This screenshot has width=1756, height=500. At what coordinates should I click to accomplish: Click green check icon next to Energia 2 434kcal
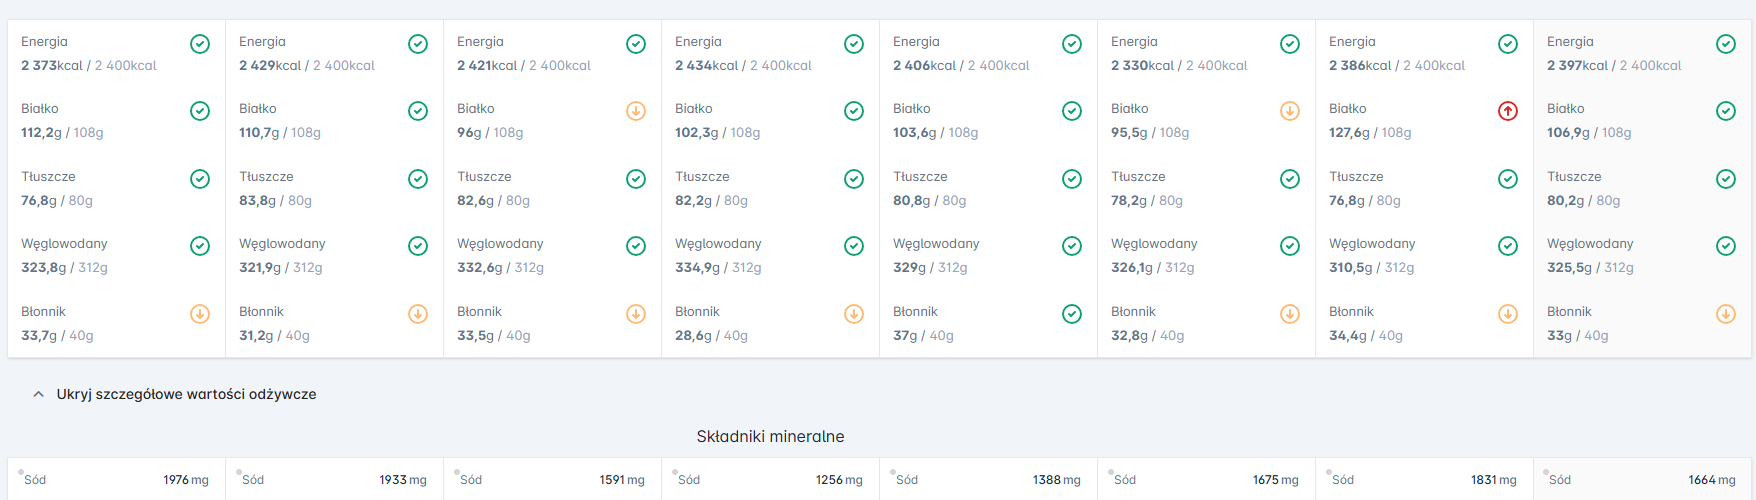click(x=854, y=44)
